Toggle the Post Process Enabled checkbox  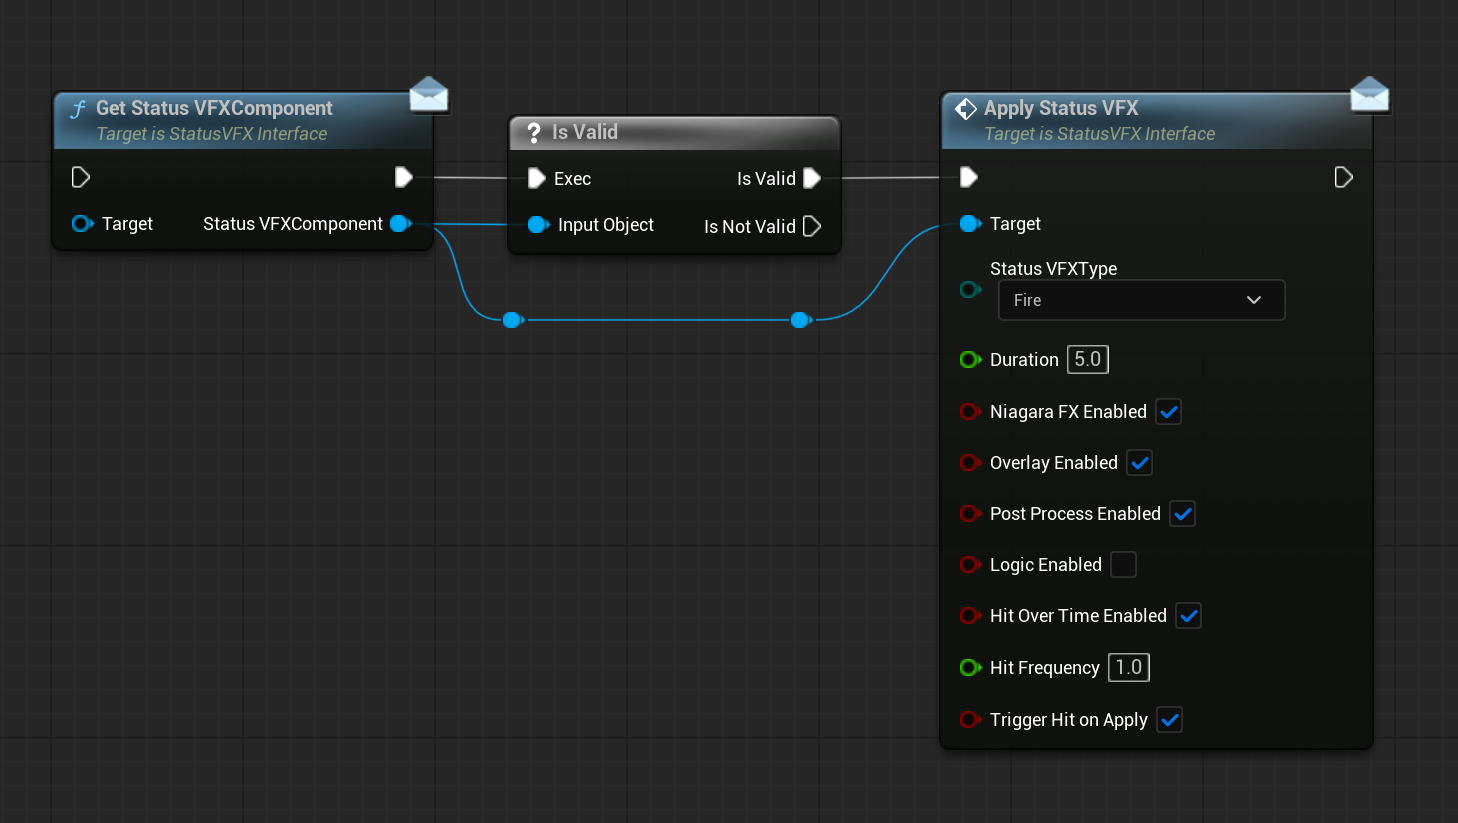[1182, 513]
